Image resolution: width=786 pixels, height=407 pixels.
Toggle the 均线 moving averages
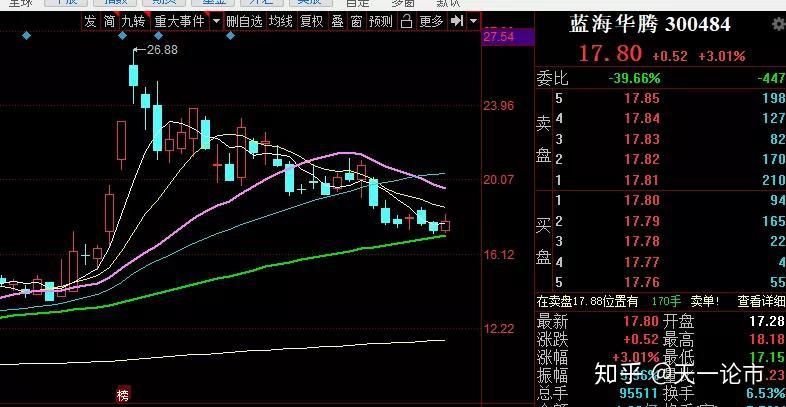tap(280, 22)
